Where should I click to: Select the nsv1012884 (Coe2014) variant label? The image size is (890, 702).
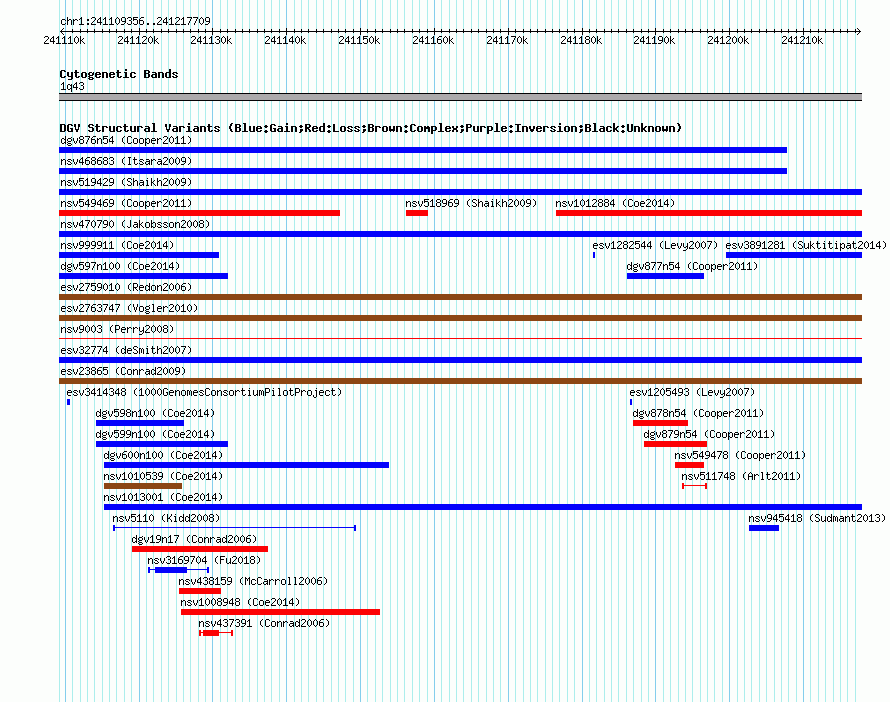[615, 203]
